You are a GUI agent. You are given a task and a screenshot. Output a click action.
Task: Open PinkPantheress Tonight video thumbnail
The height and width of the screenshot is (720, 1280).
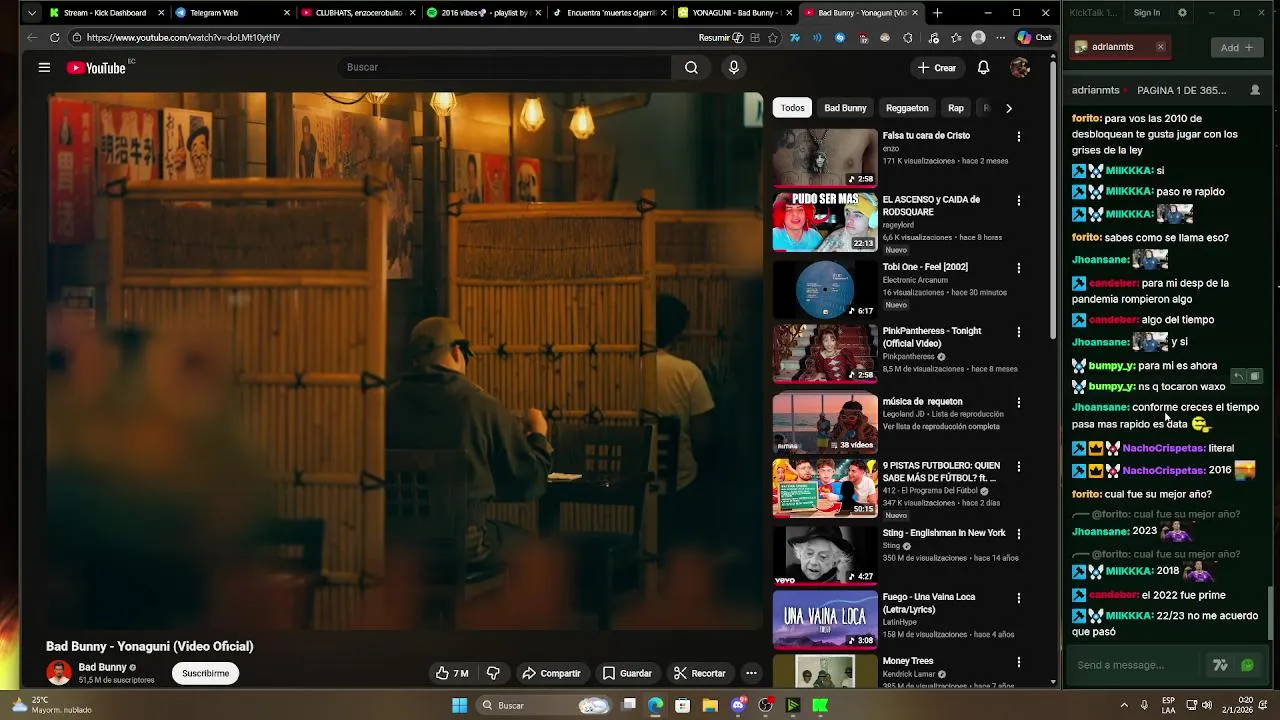point(825,353)
